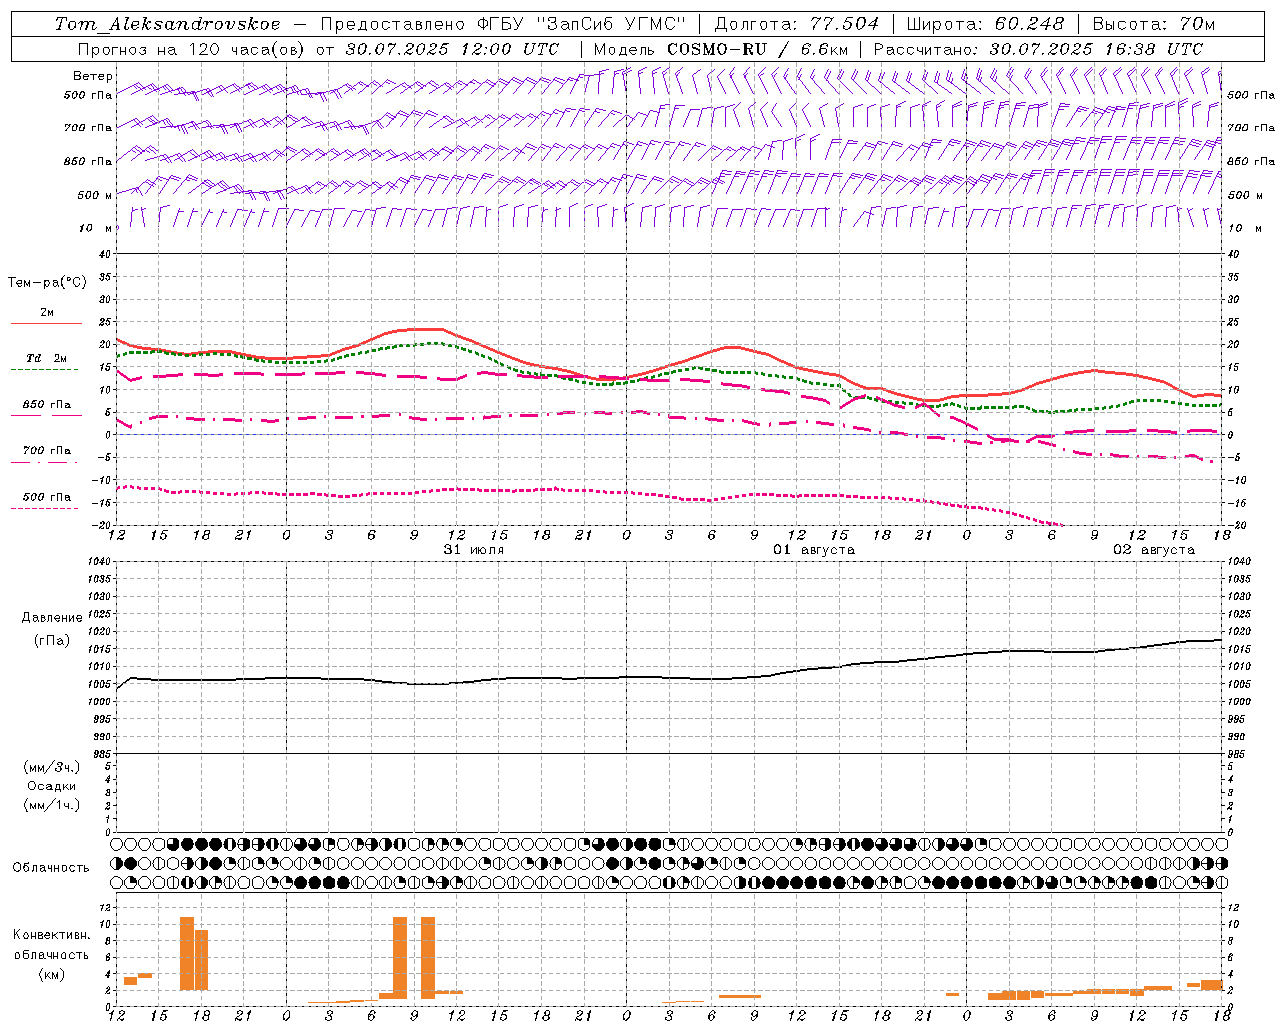Viewport: 1280px width, 1024px height.
Task: Click the Давление pressure panel label
Action: coord(52,618)
